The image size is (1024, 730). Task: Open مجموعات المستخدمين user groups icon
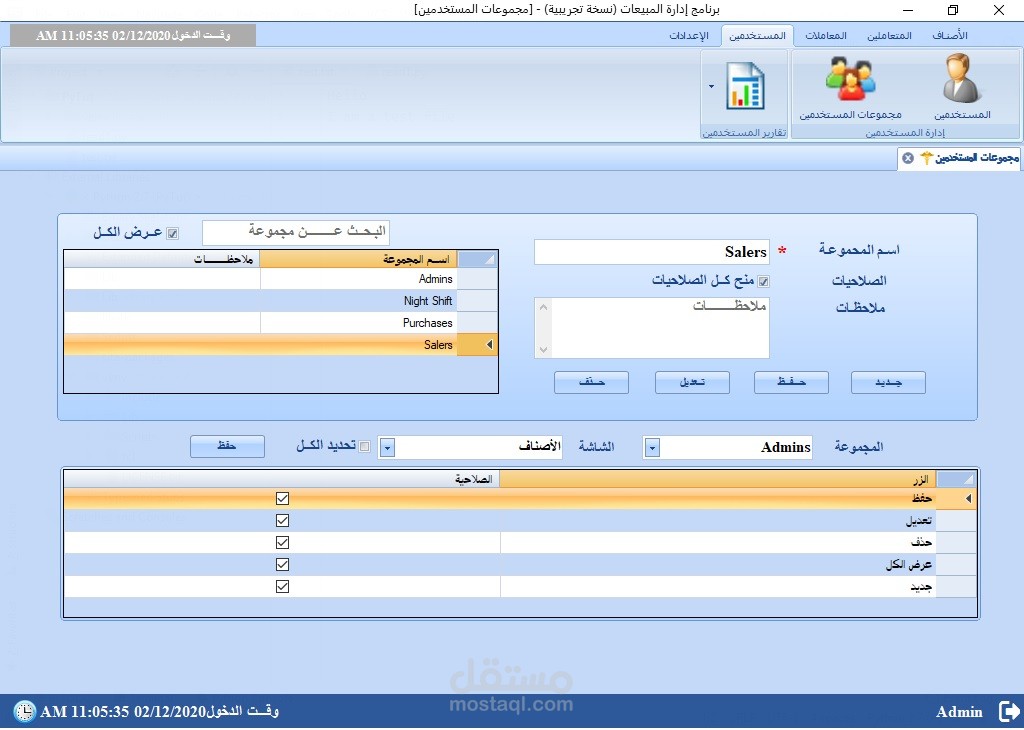pyautogui.click(x=850, y=86)
